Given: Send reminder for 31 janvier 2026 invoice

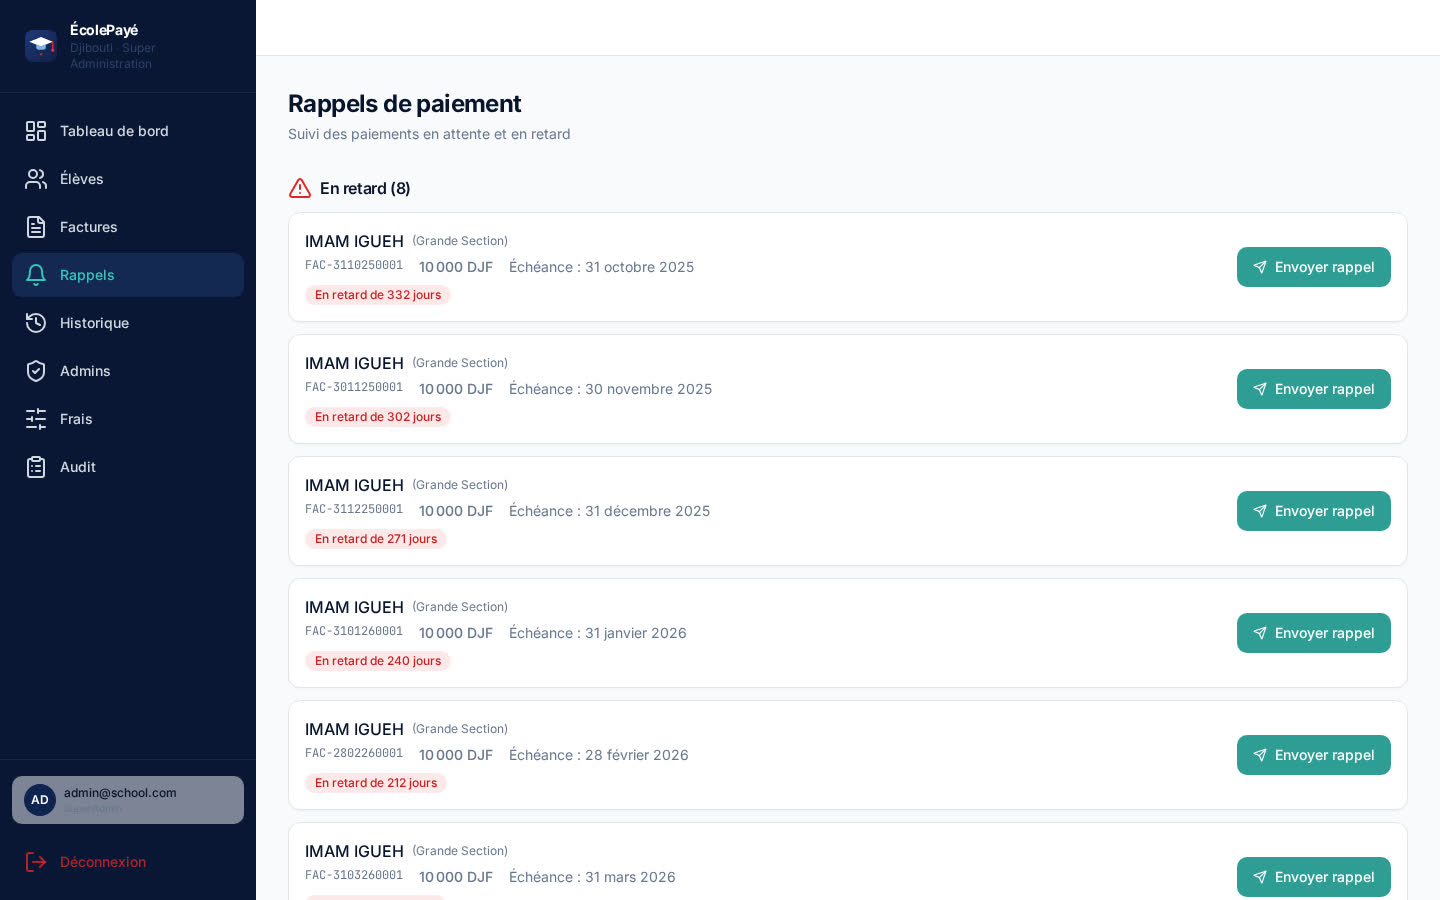Looking at the screenshot, I should (1313, 633).
